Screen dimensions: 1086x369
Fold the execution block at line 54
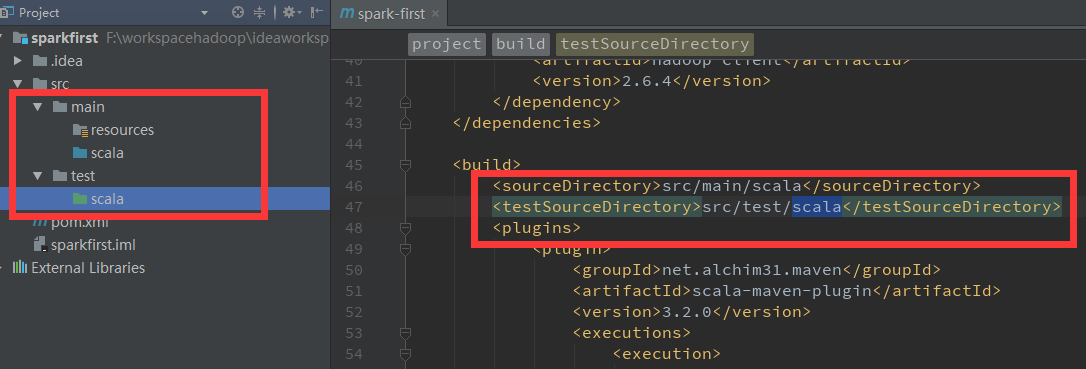coord(406,354)
